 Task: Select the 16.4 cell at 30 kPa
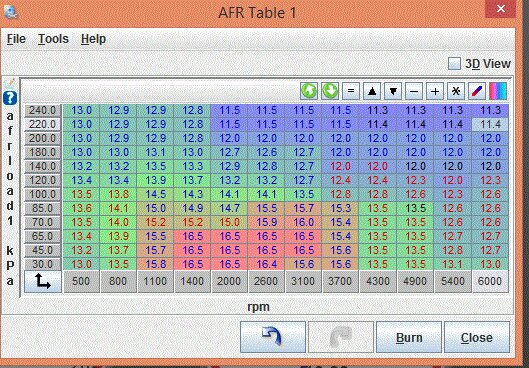pos(266,264)
